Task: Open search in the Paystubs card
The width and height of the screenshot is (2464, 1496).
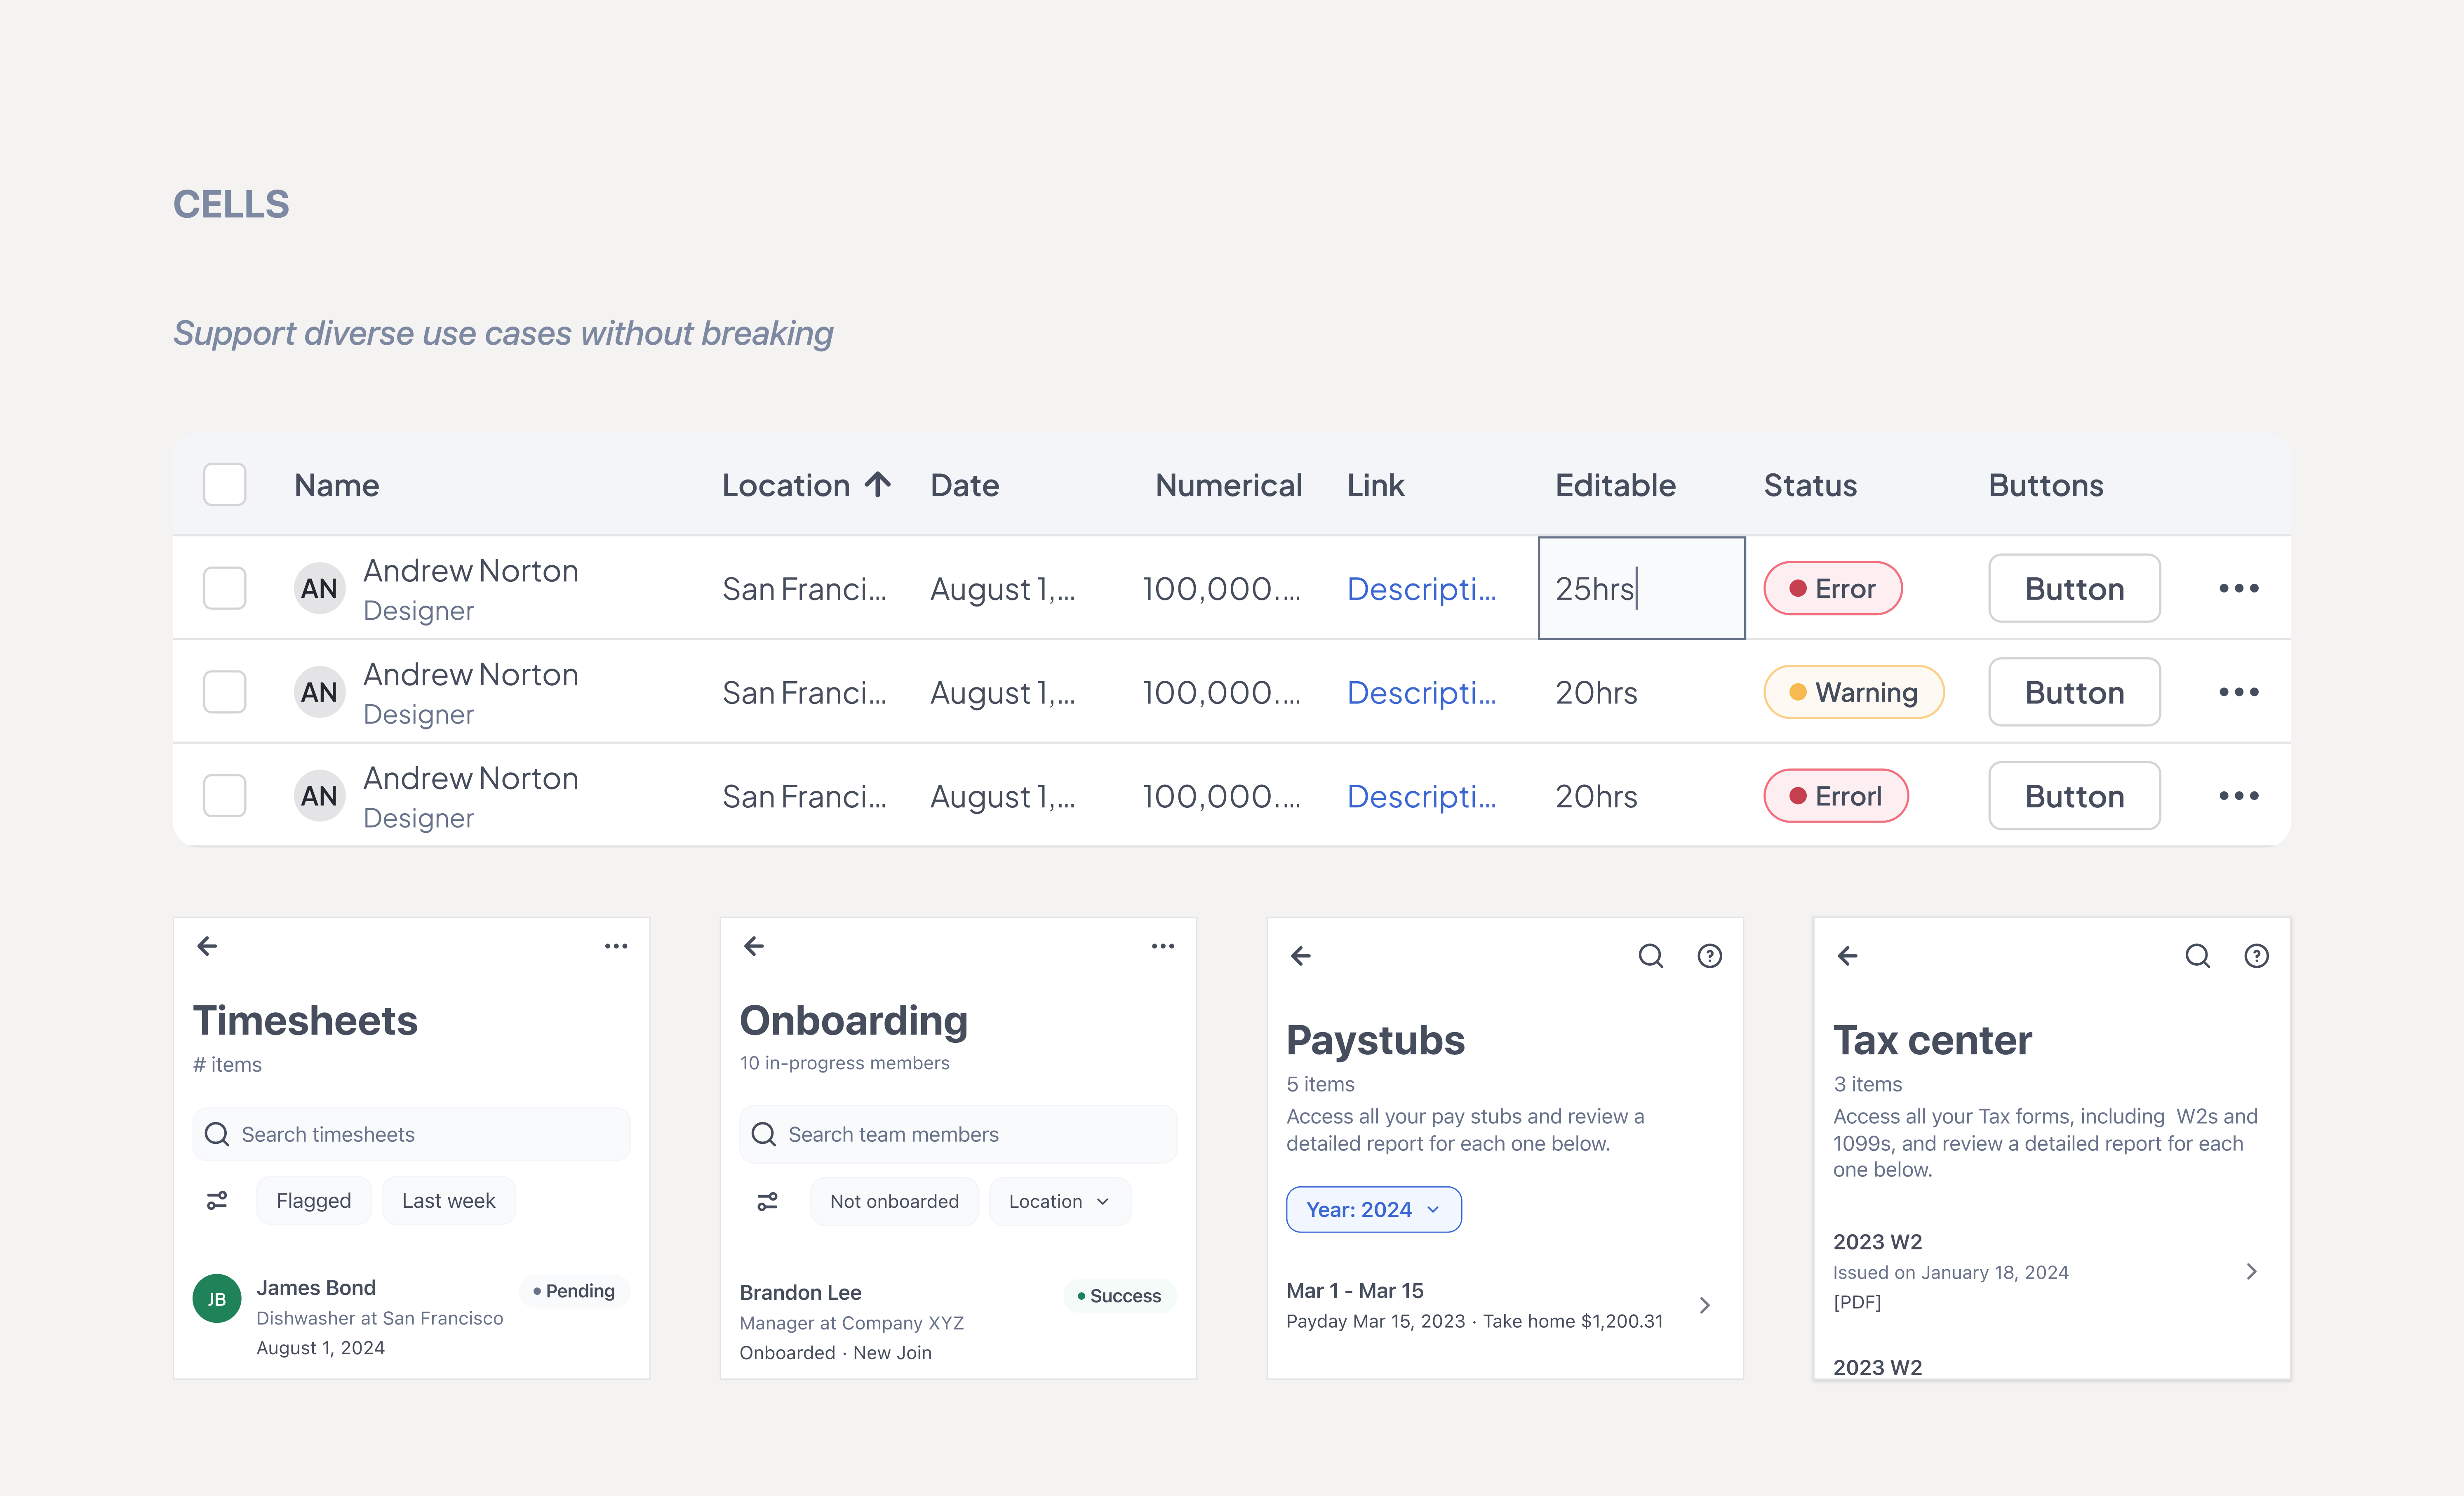Action: pyautogui.click(x=1651, y=956)
